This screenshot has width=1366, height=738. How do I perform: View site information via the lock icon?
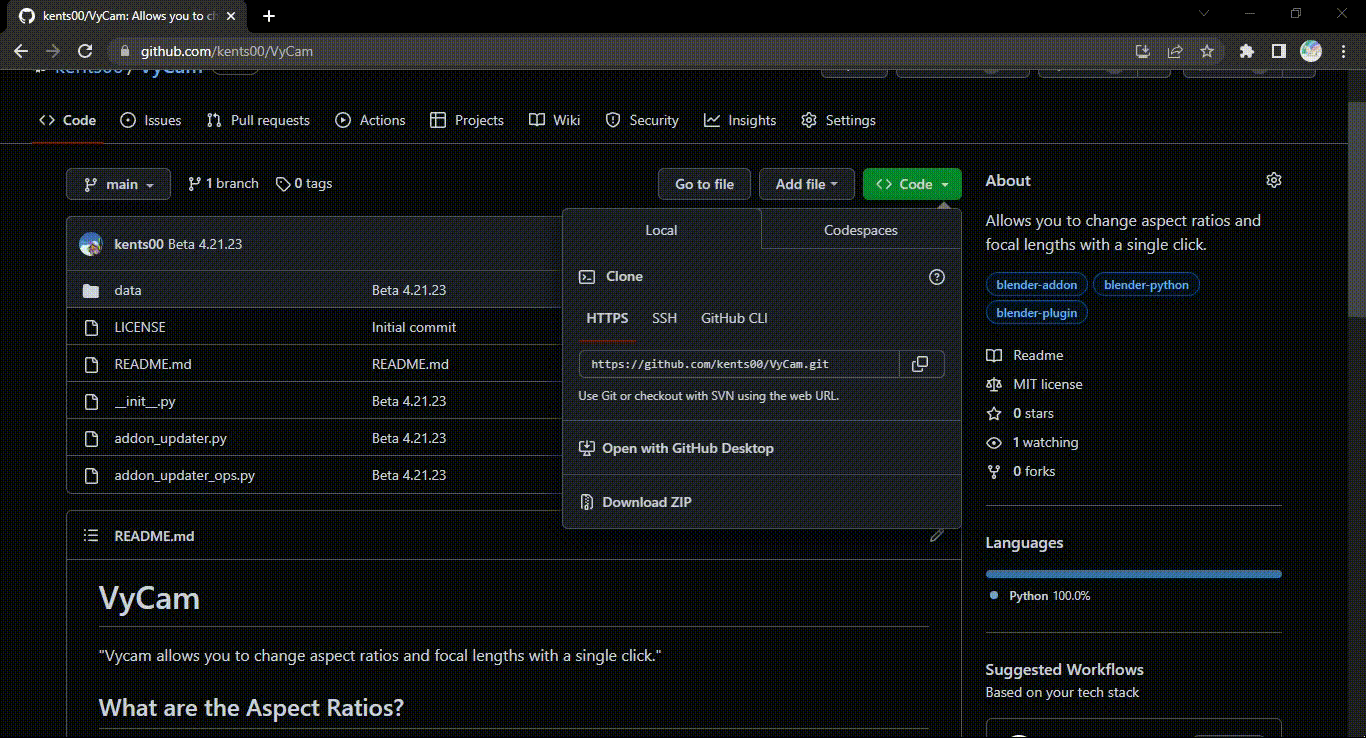tap(125, 51)
